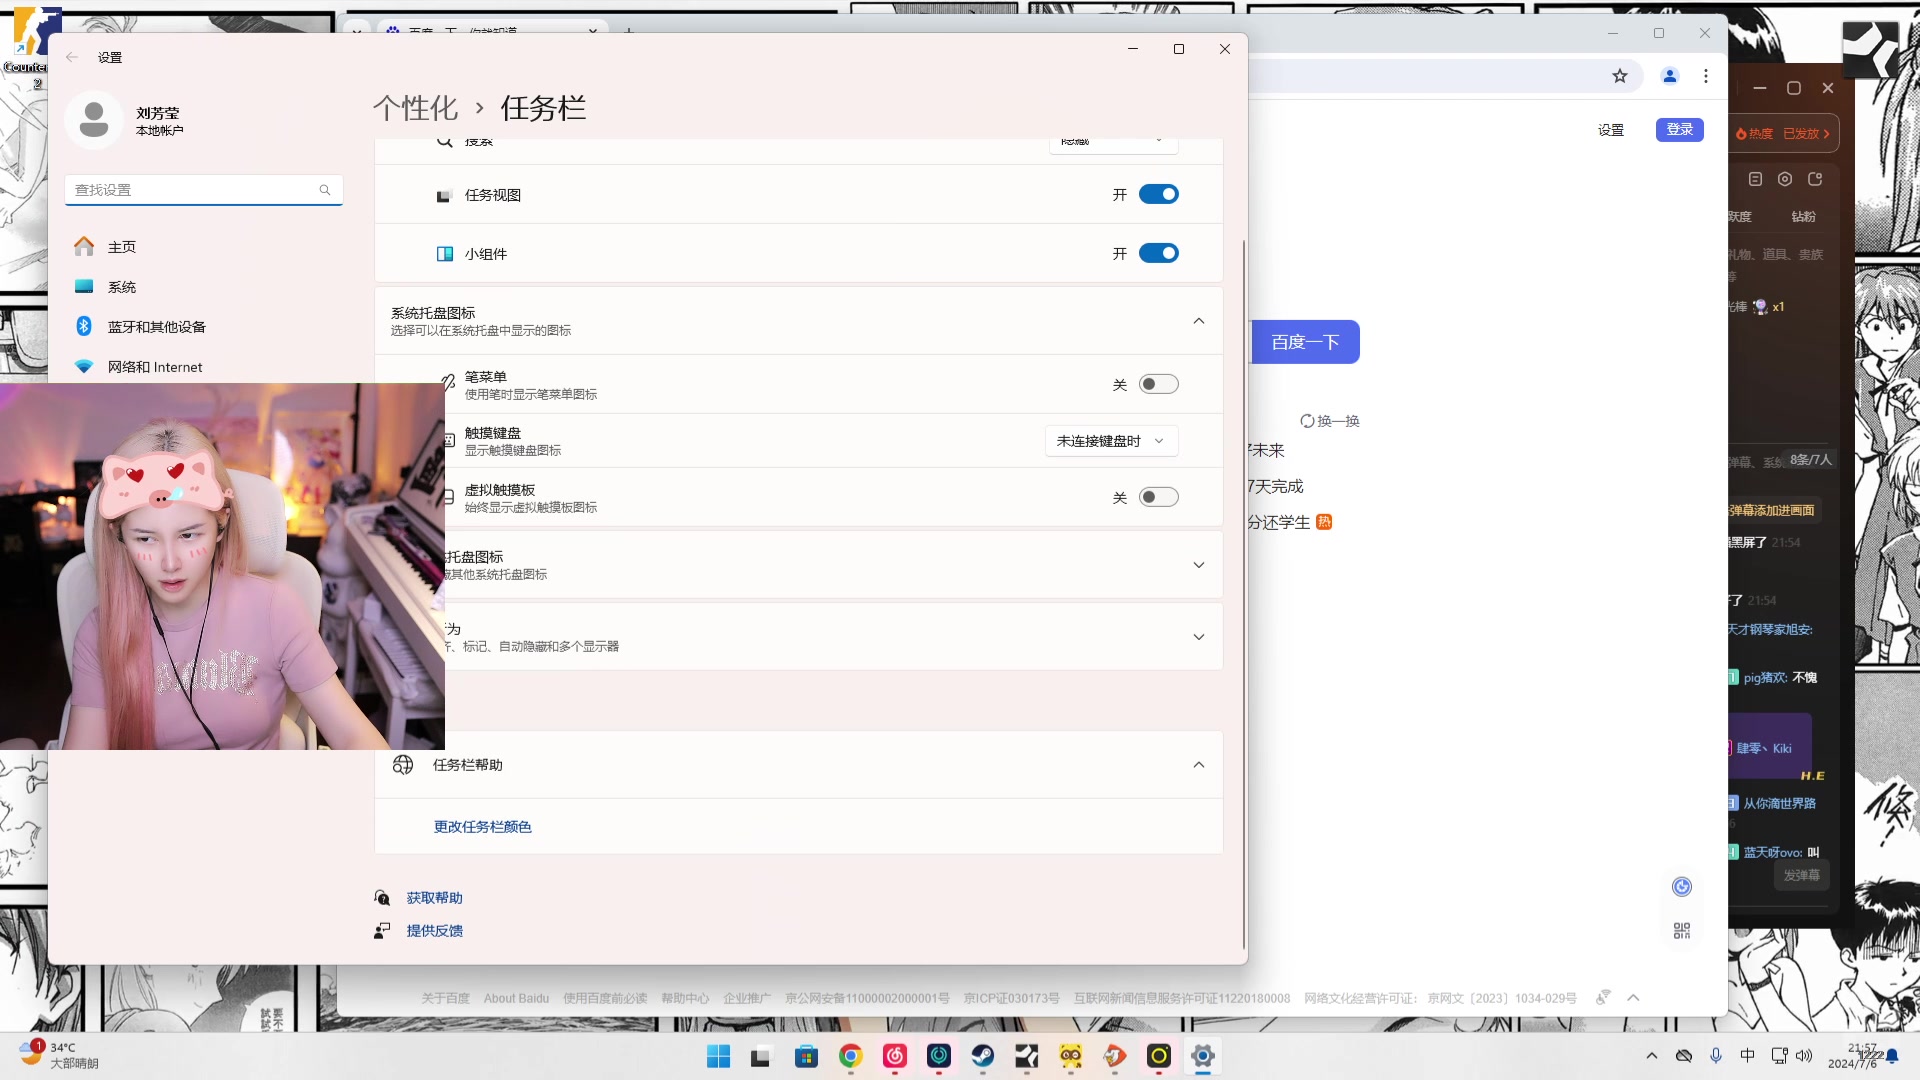Open the search option dropdown at list top
Image resolution: width=1920 pixels, height=1080 pixels.
(x=1113, y=145)
